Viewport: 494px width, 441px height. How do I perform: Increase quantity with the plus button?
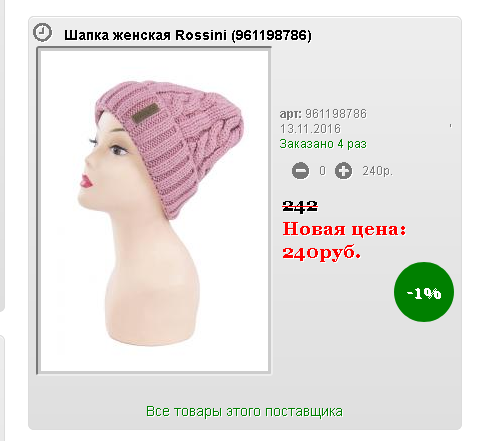tap(343, 171)
